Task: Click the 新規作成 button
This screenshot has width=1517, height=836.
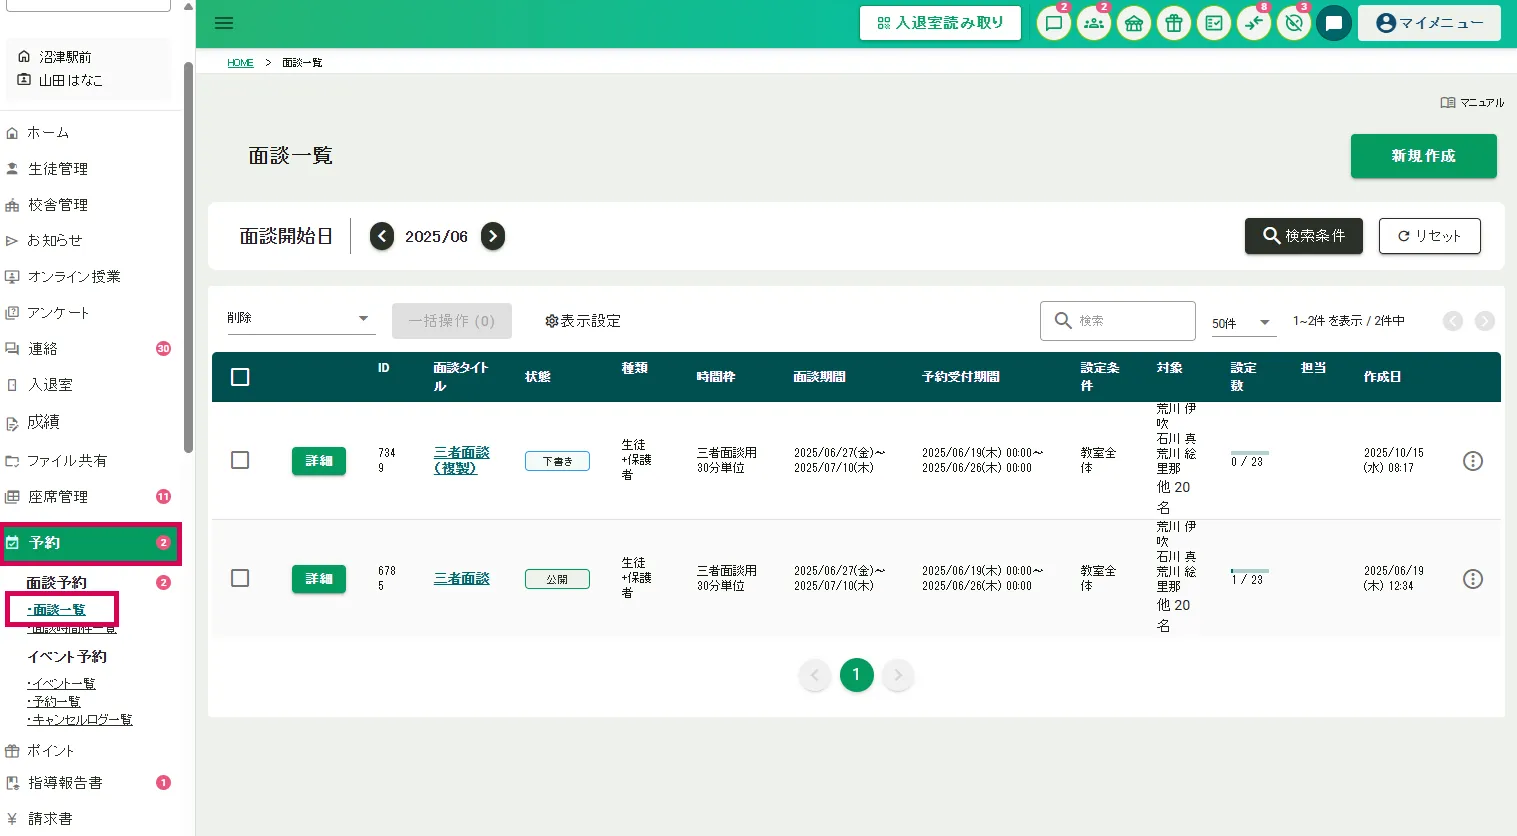Action: (1423, 156)
